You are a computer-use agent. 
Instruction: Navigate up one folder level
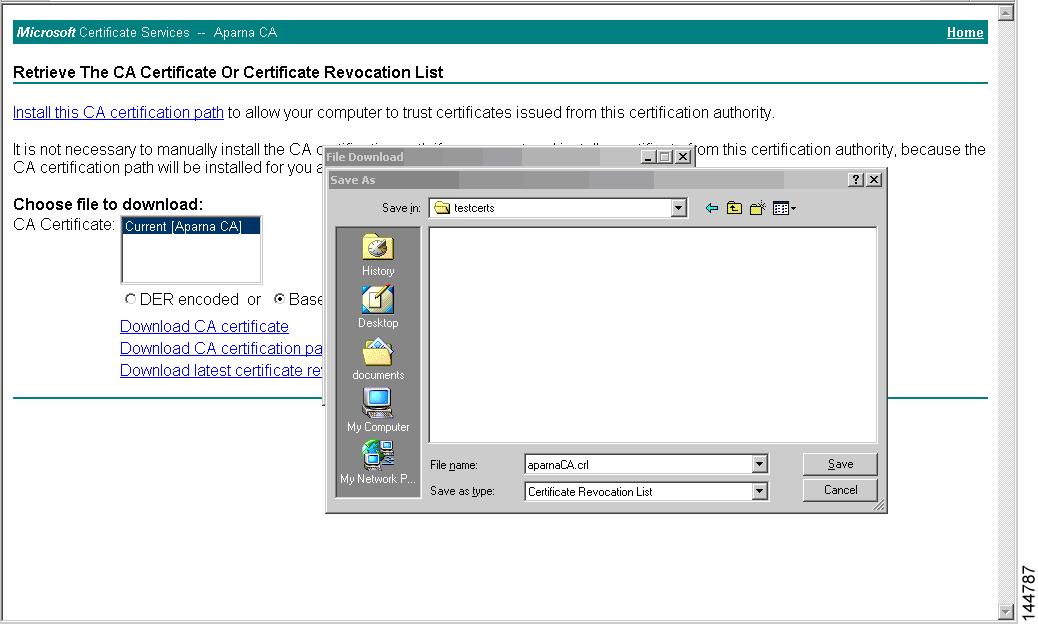click(734, 207)
